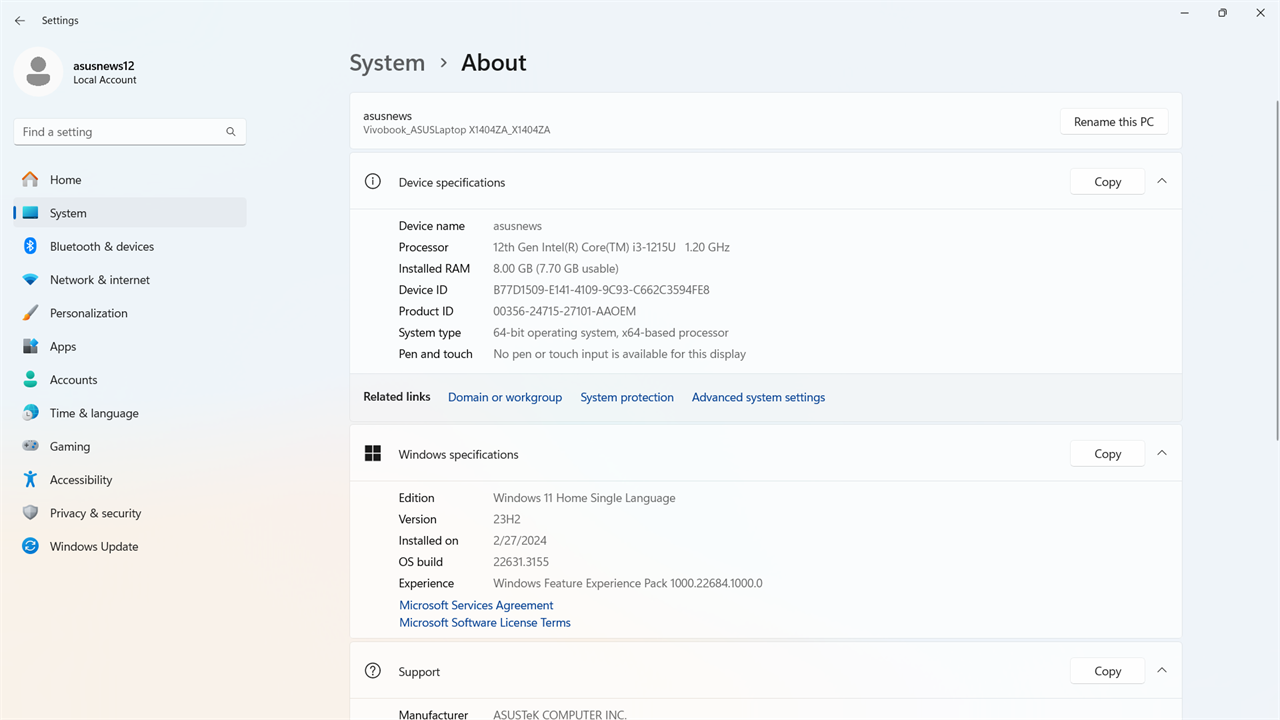Open Time & language settings
Image resolution: width=1280 pixels, height=720 pixels.
pos(130,413)
